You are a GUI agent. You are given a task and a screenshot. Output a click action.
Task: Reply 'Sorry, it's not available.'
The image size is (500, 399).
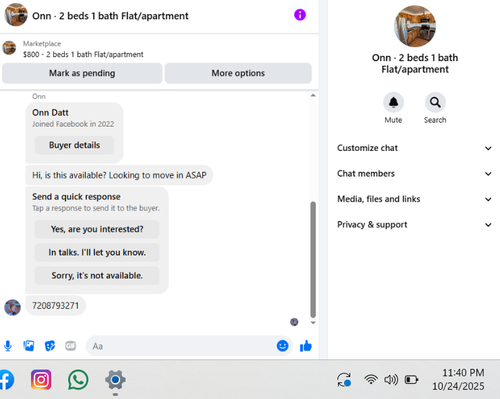pyautogui.click(x=97, y=275)
